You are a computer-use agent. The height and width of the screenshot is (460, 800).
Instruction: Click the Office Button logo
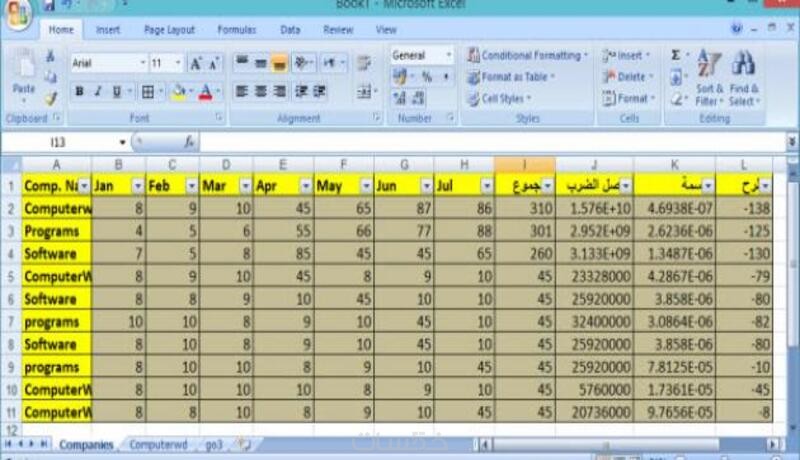[x=19, y=14]
